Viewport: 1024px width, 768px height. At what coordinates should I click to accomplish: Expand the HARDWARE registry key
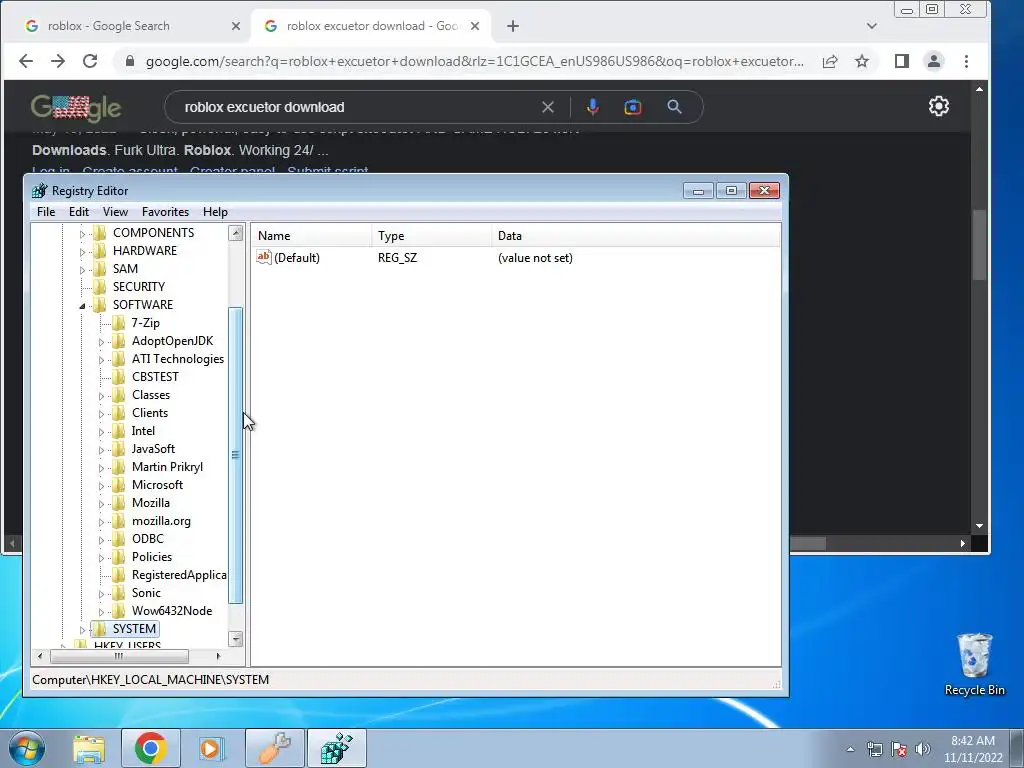[82, 251]
